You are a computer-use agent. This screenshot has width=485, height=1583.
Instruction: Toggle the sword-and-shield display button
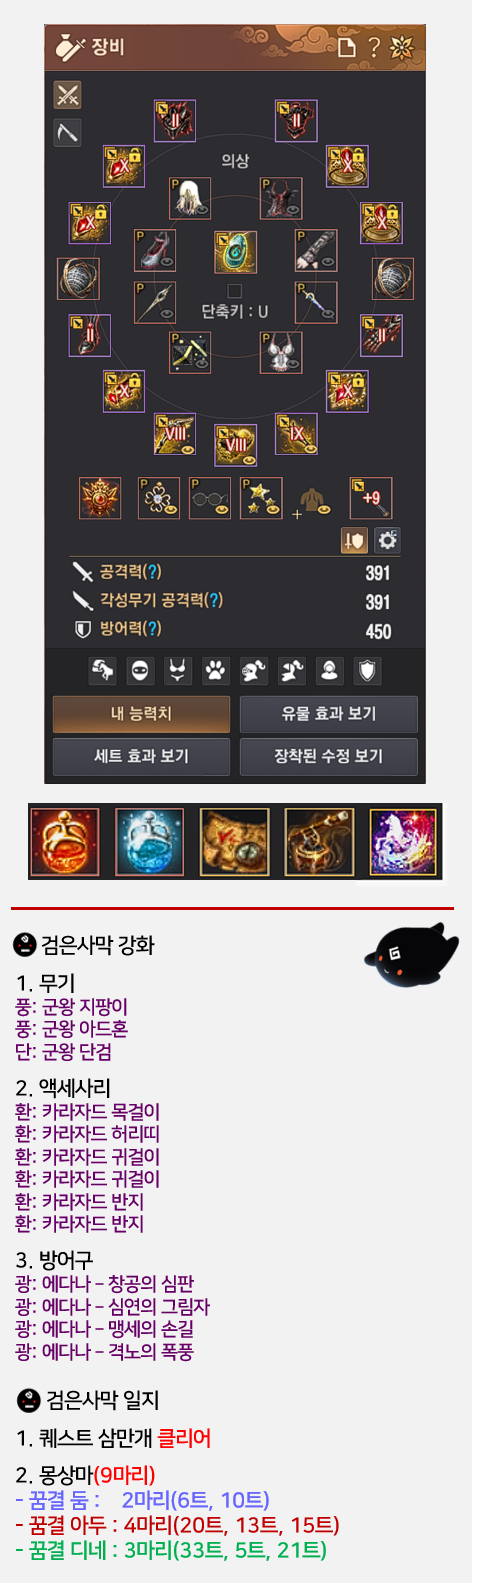pyautogui.click(x=355, y=541)
